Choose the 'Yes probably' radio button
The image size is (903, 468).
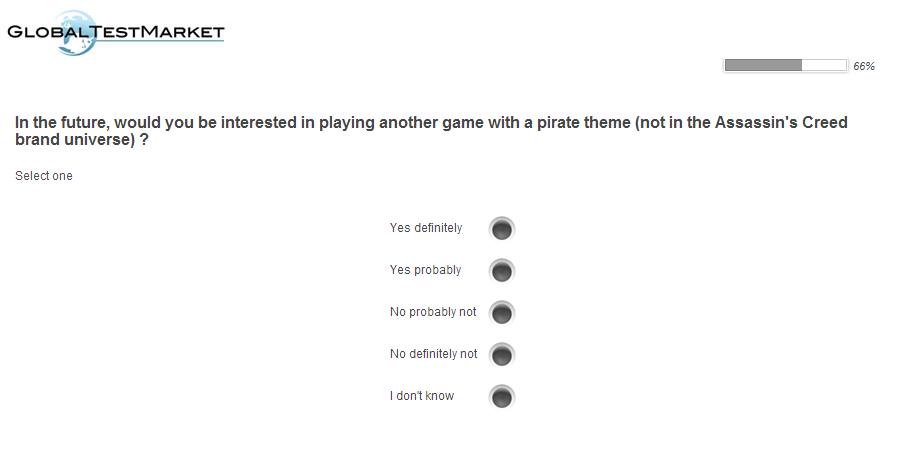click(502, 271)
